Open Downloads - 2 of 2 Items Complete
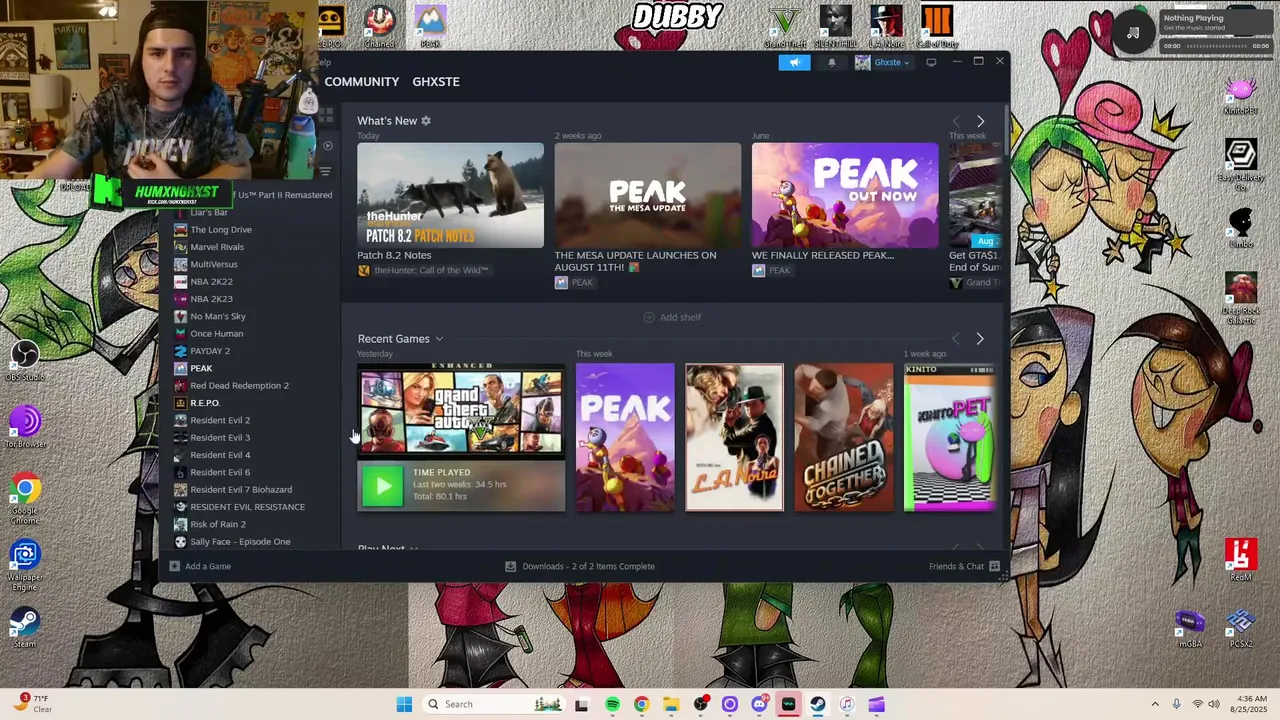This screenshot has width=1280, height=720. coord(588,566)
